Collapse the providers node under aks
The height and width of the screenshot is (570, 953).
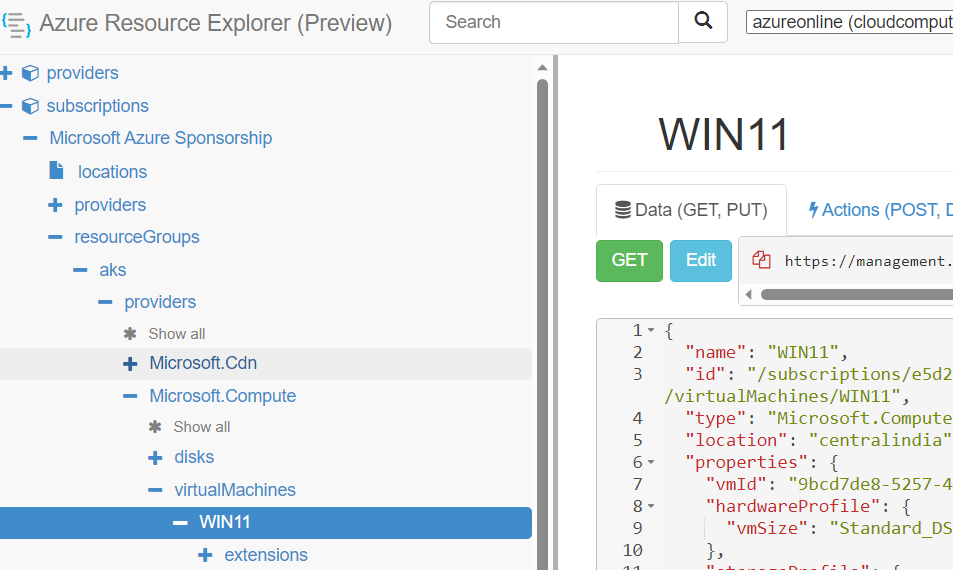105,302
